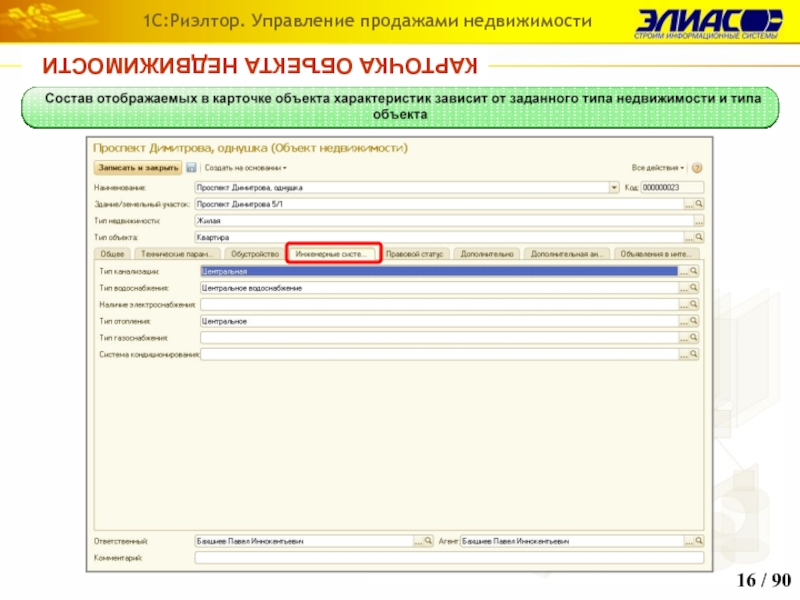800x600 pixels.
Task: Click ellipsis button for Тип канализации
Action: (x=684, y=271)
